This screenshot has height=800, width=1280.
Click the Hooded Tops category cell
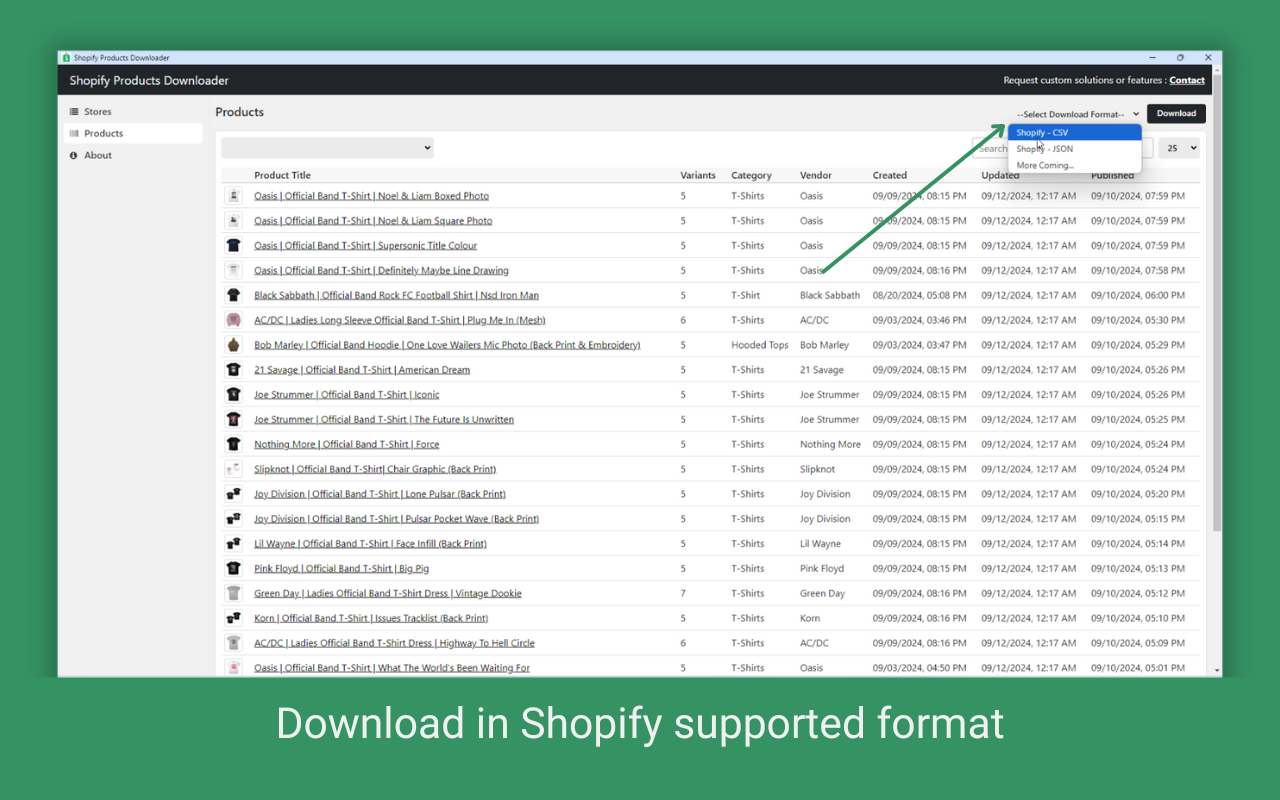tap(760, 345)
